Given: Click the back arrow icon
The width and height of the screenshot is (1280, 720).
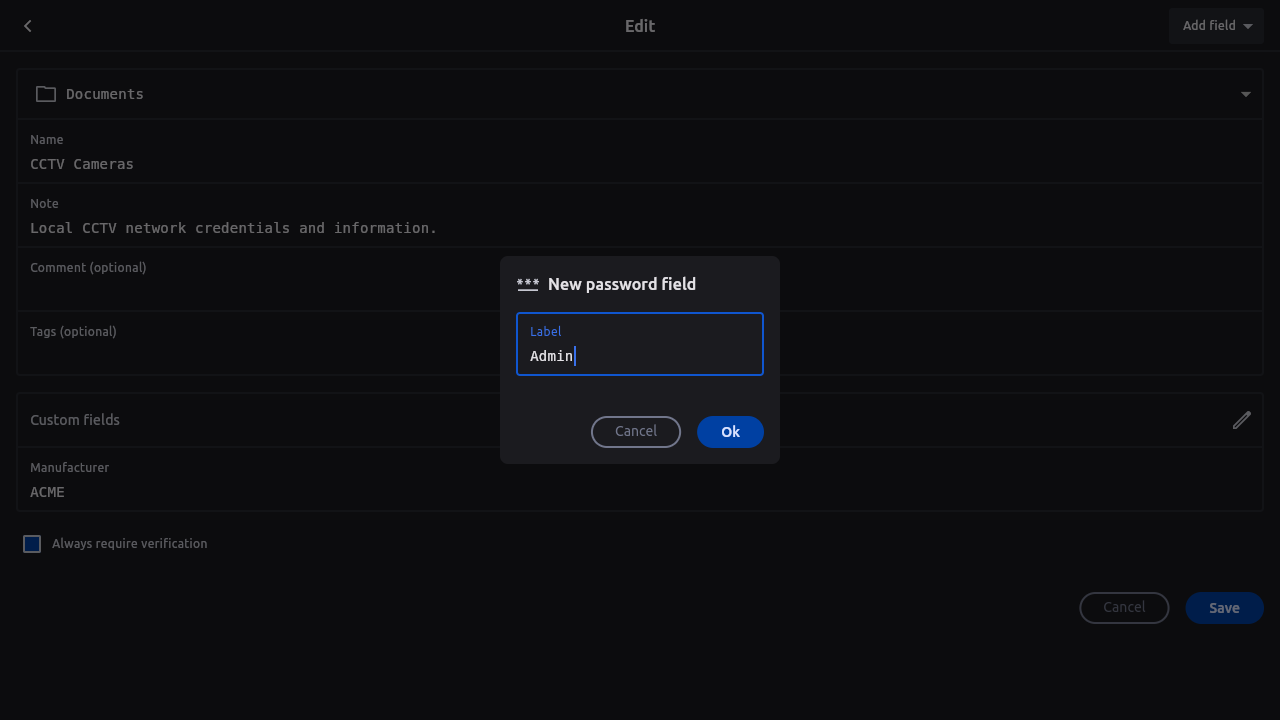Looking at the screenshot, I should [28, 26].
